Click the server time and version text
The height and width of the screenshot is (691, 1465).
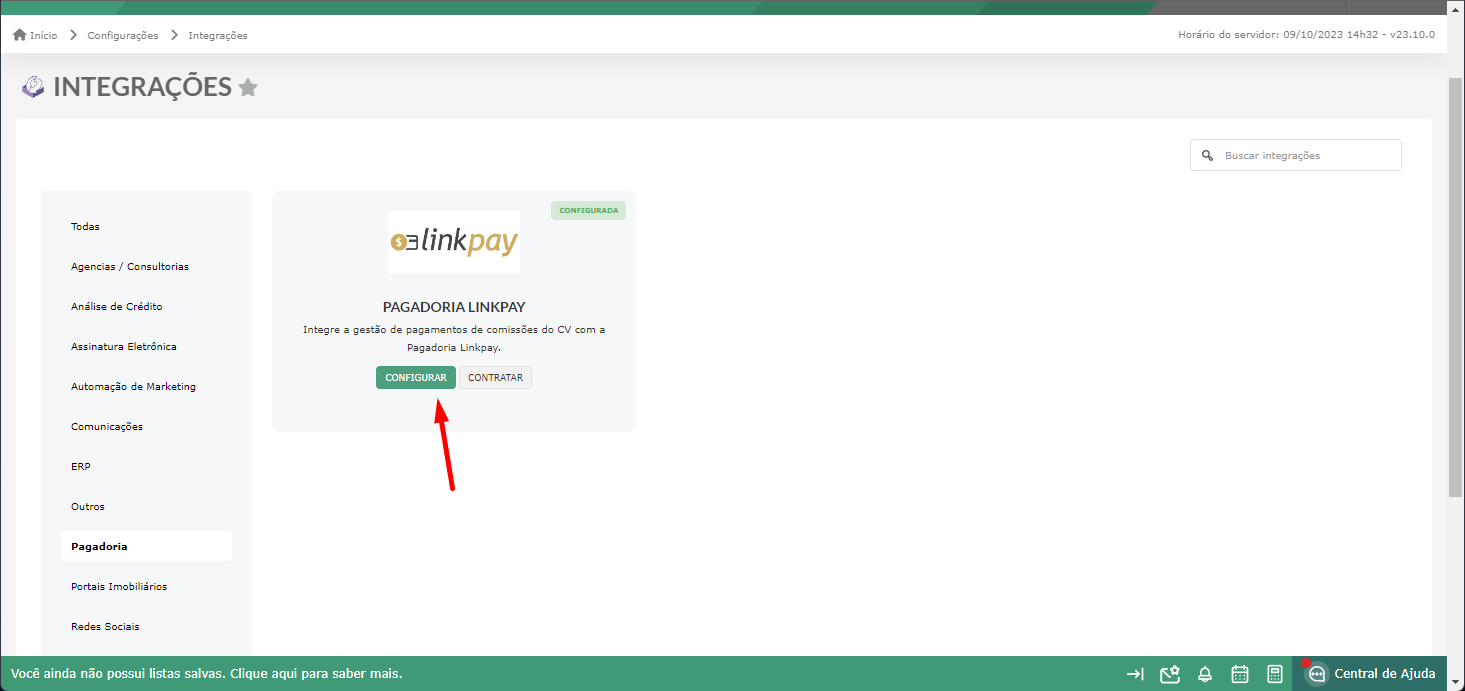[x=1307, y=35]
